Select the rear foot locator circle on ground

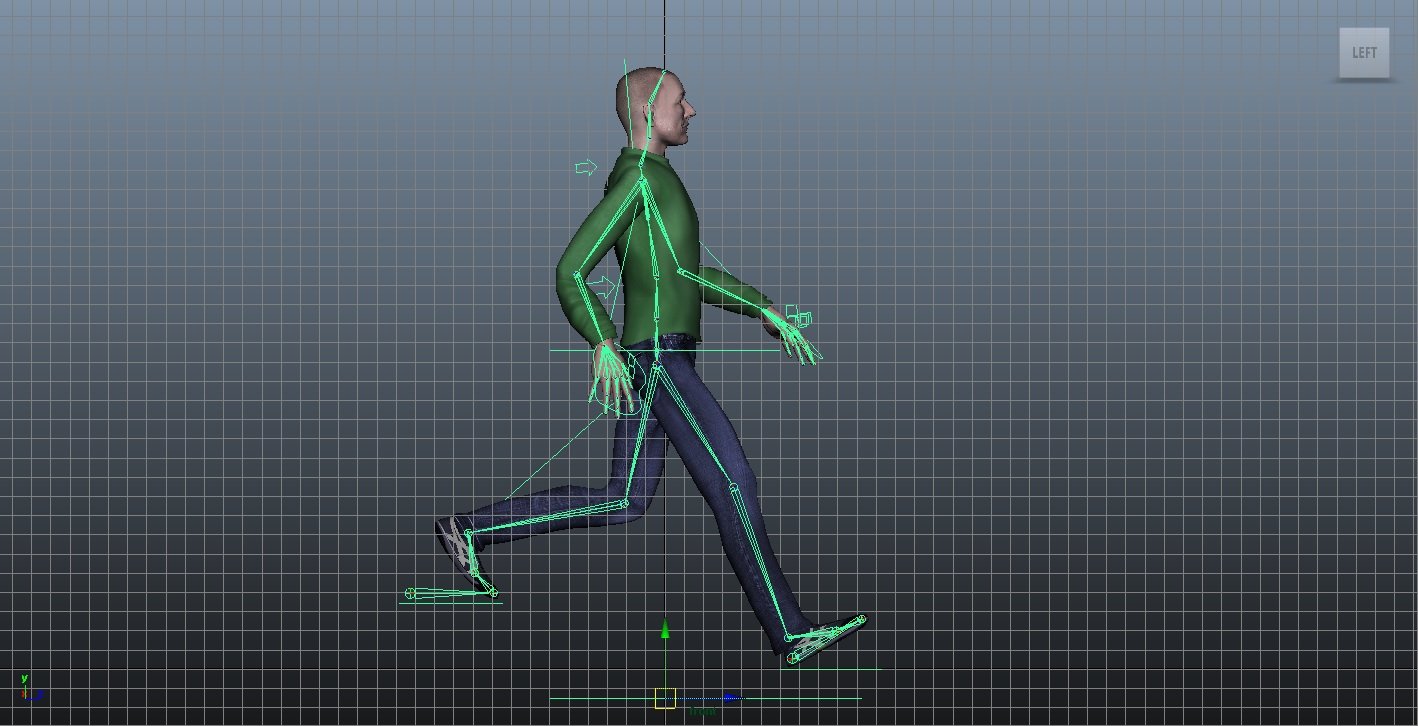pos(410,594)
